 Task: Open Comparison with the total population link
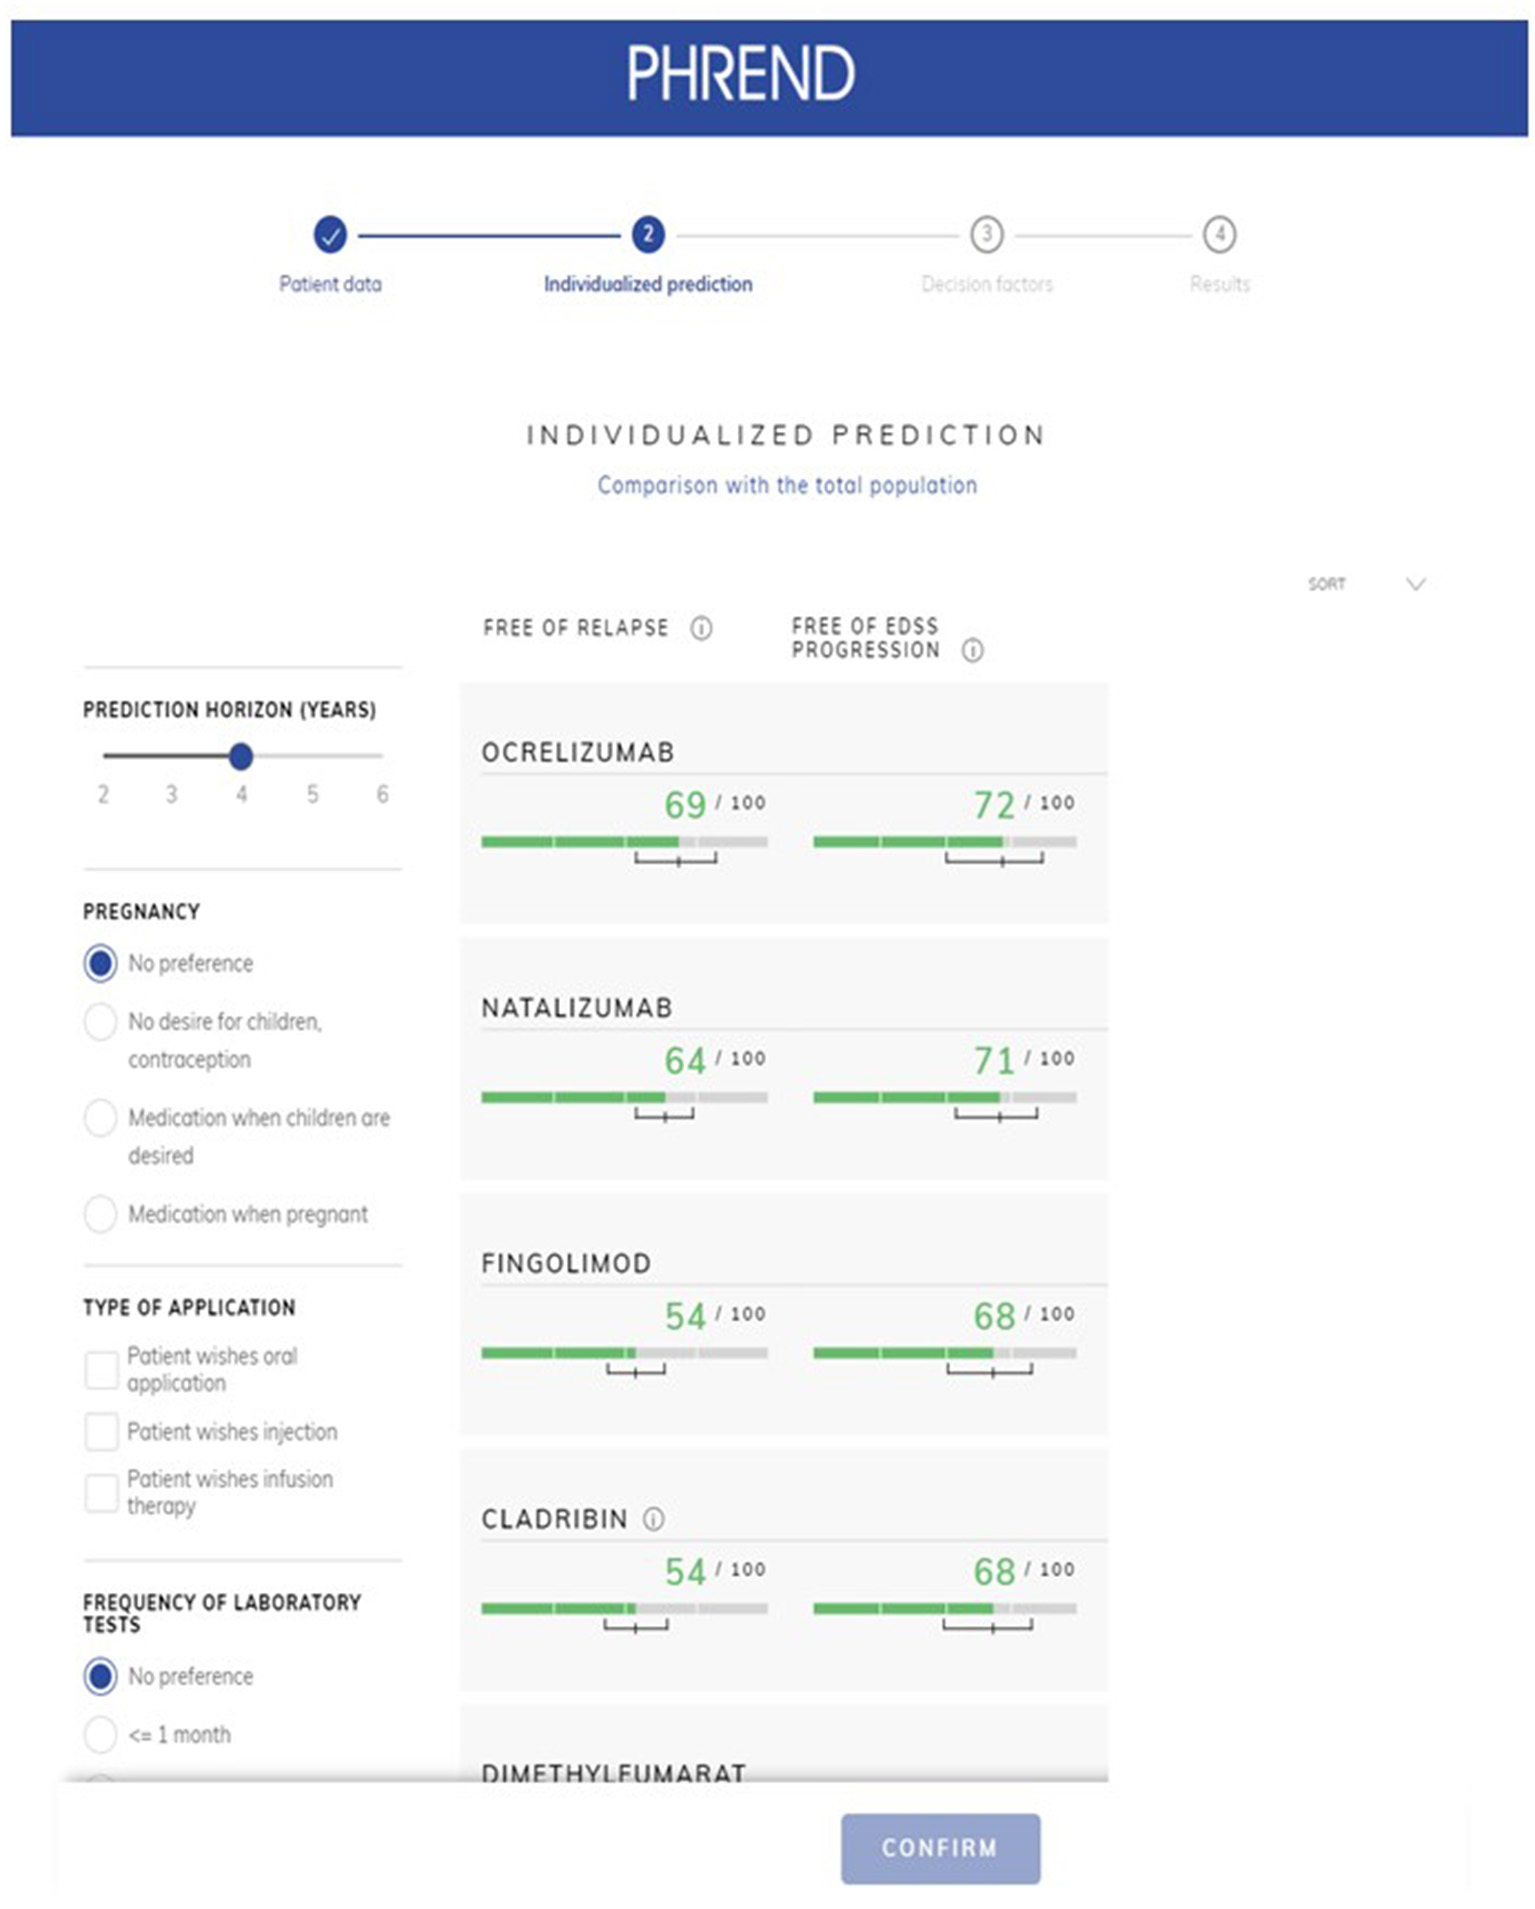[787, 486]
